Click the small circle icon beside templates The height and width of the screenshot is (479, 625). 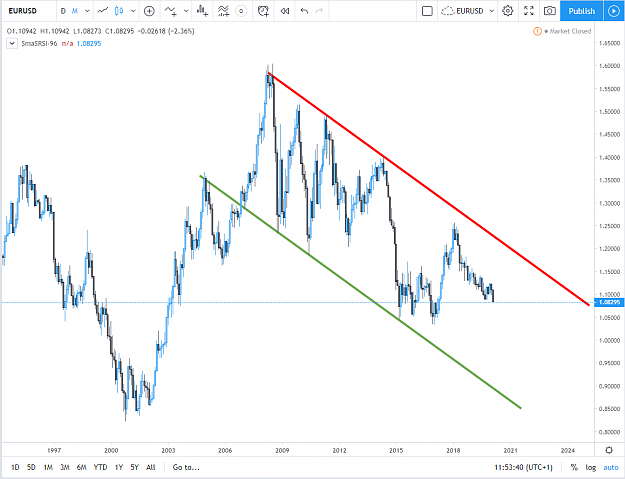tap(241, 11)
